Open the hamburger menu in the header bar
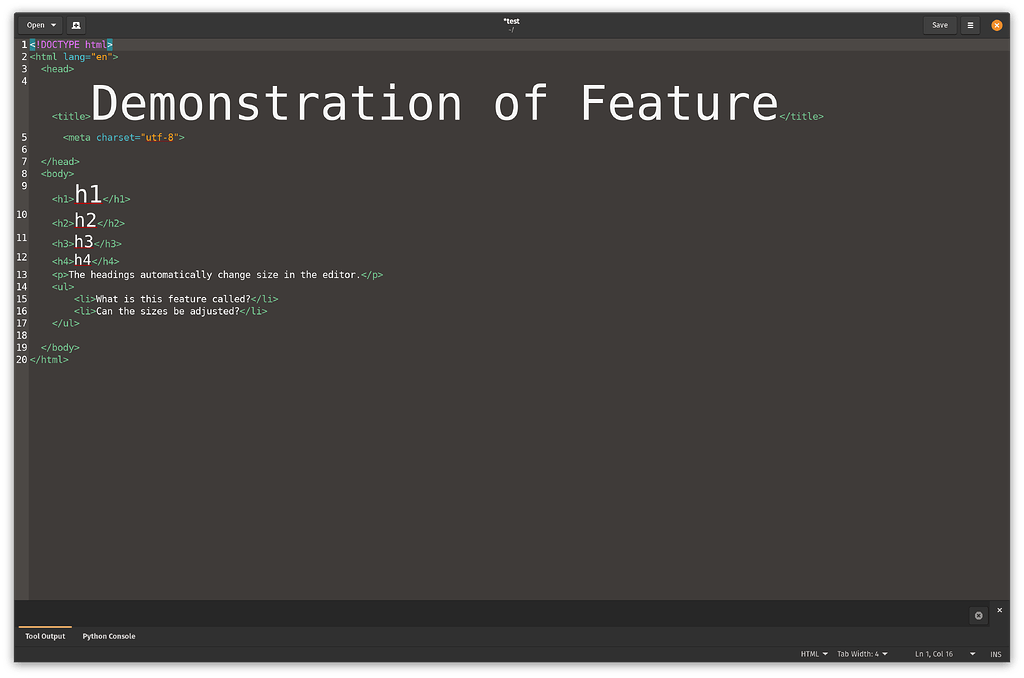The width and height of the screenshot is (1024, 678). 969,24
